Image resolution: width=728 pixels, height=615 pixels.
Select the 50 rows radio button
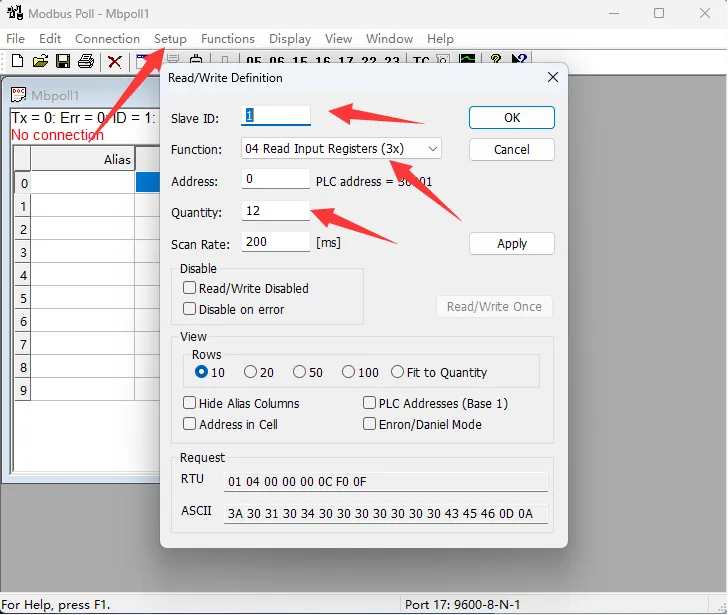(x=299, y=372)
